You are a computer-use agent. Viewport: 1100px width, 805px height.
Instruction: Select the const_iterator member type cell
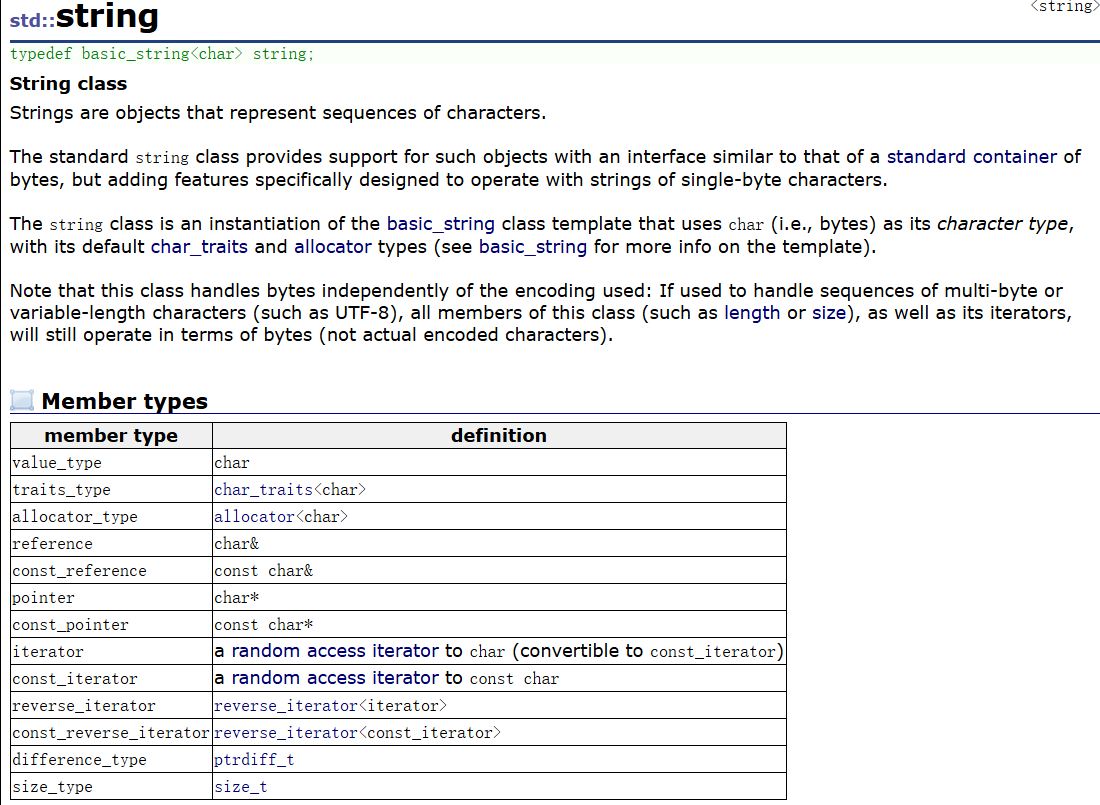tap(112, 679)
